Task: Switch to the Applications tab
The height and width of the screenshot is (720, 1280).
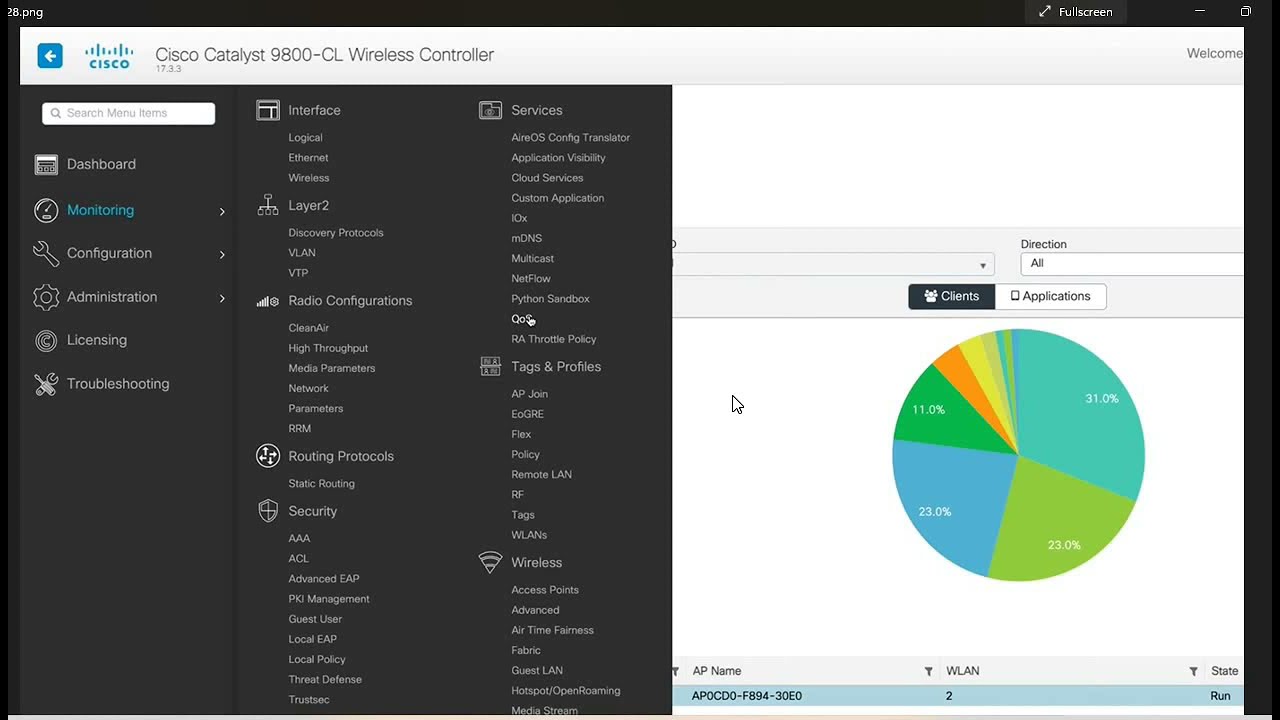Action: 1050,296
